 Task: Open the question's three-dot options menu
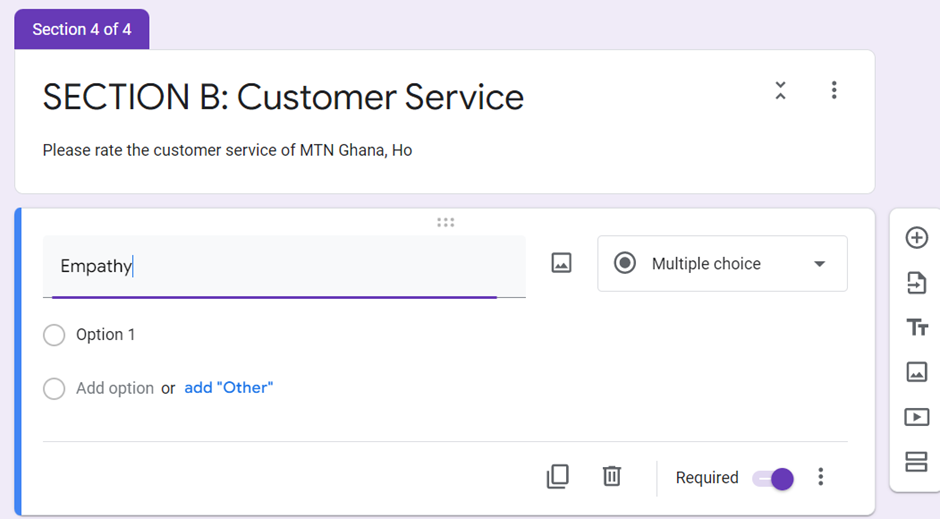pyautogui.click(x=821, y=477)
